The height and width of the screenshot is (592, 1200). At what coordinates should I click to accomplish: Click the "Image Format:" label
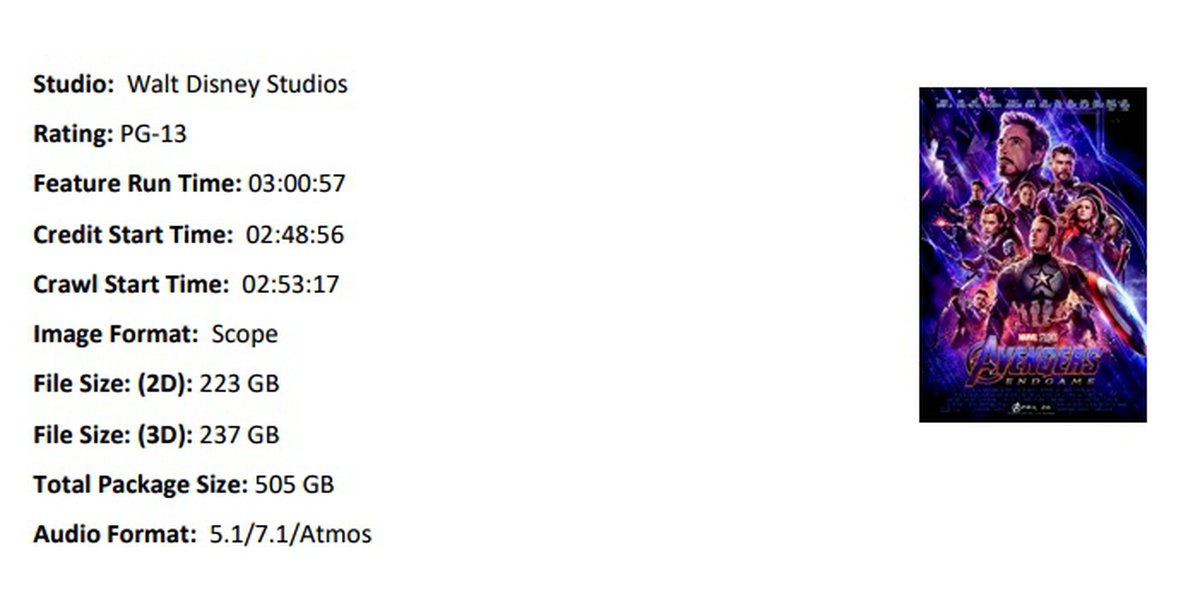click(116, 334)
